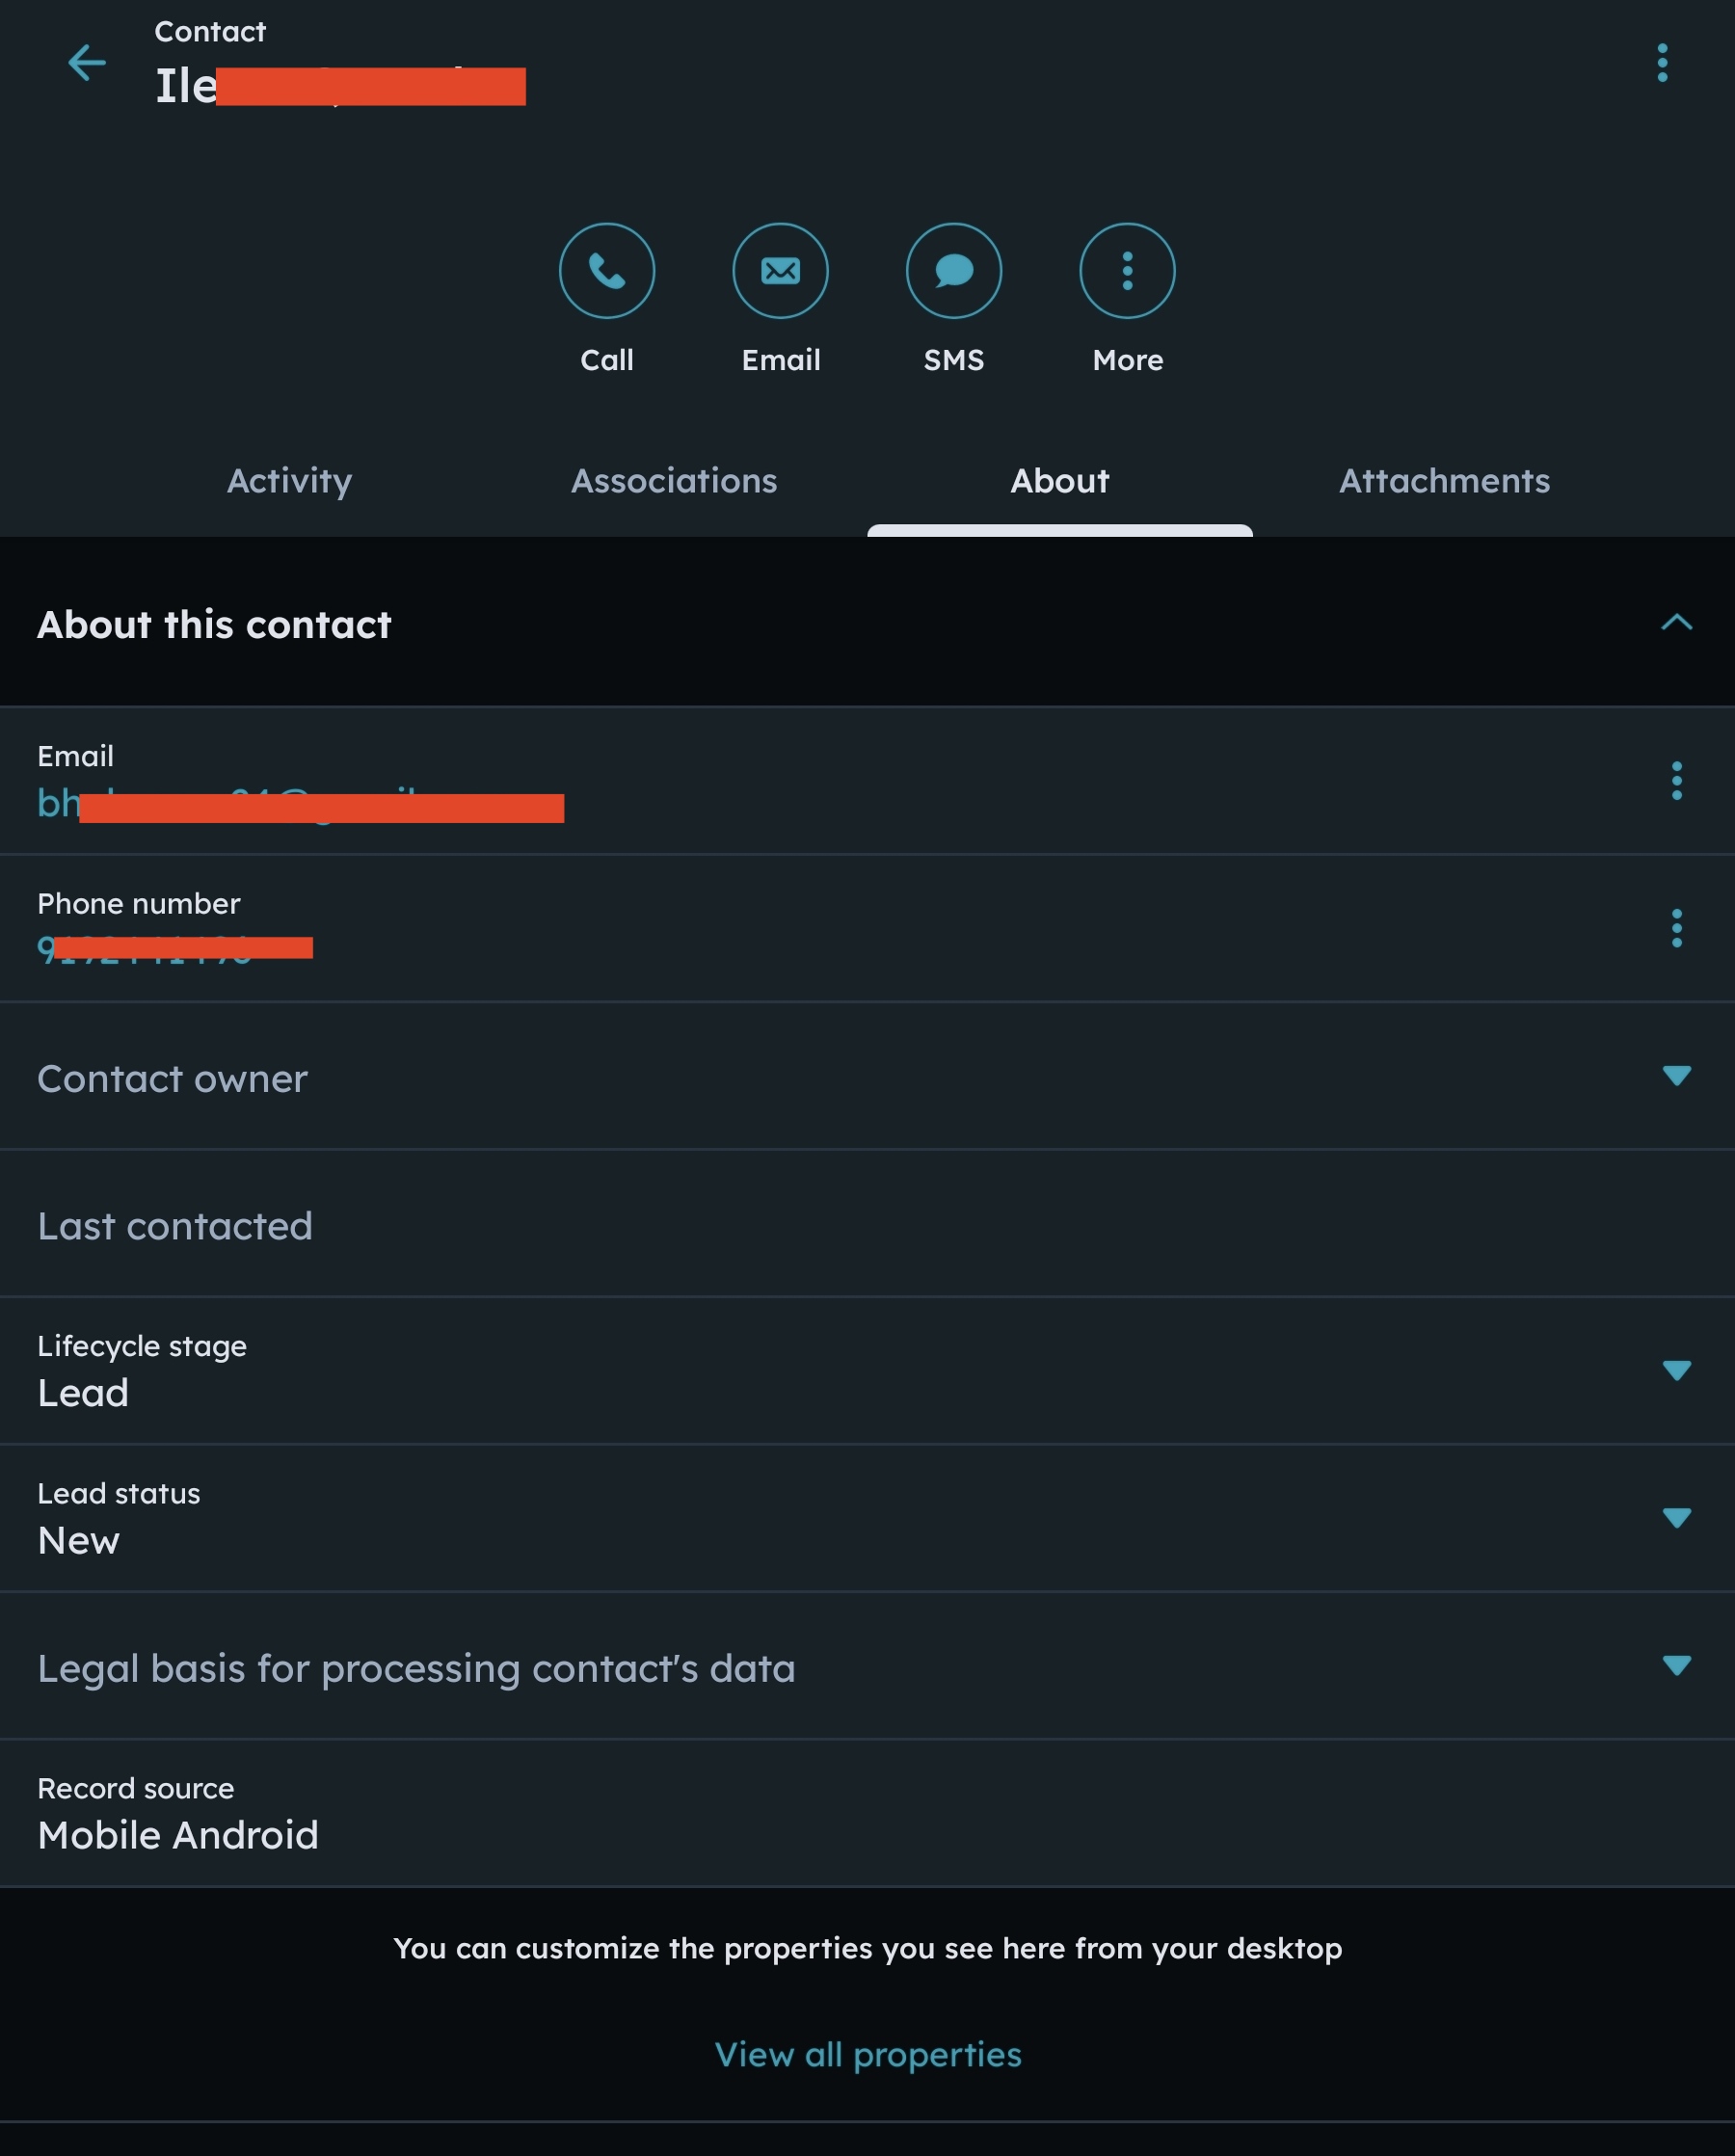Switch to the Associations tab
This screenshot has height=2156, width=1735.
tap(674, 481)
